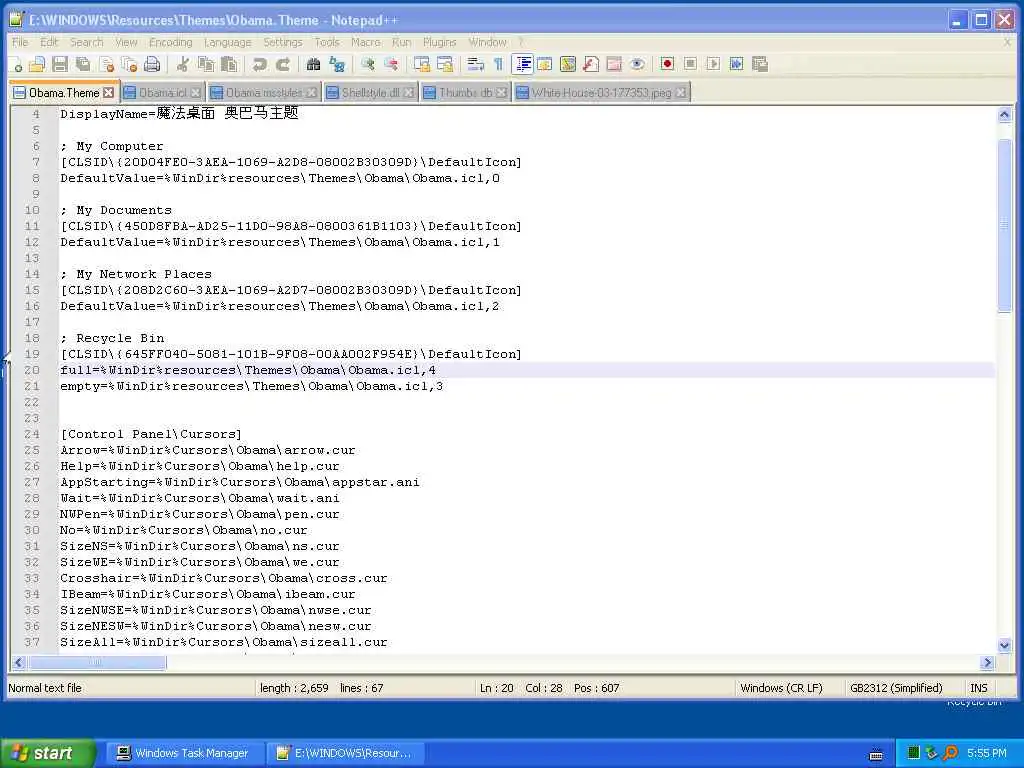This screenshot has height=768, width=1024.
Task: Click the Zoom Out toolbar icon
Action: (391, 64)
